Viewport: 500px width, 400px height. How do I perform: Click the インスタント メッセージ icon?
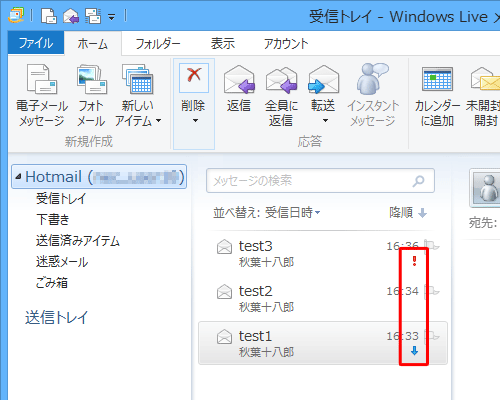click(x=373, y=95)
